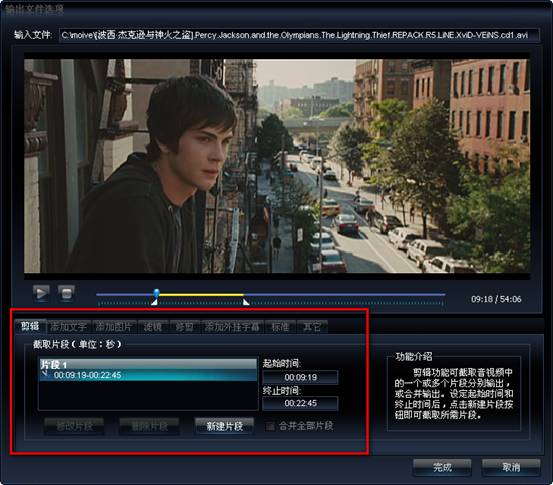Screen dimensions: 553x485
Task: Click the 修改片段 button
Action: pyautogui.click(x=74, y=426)
